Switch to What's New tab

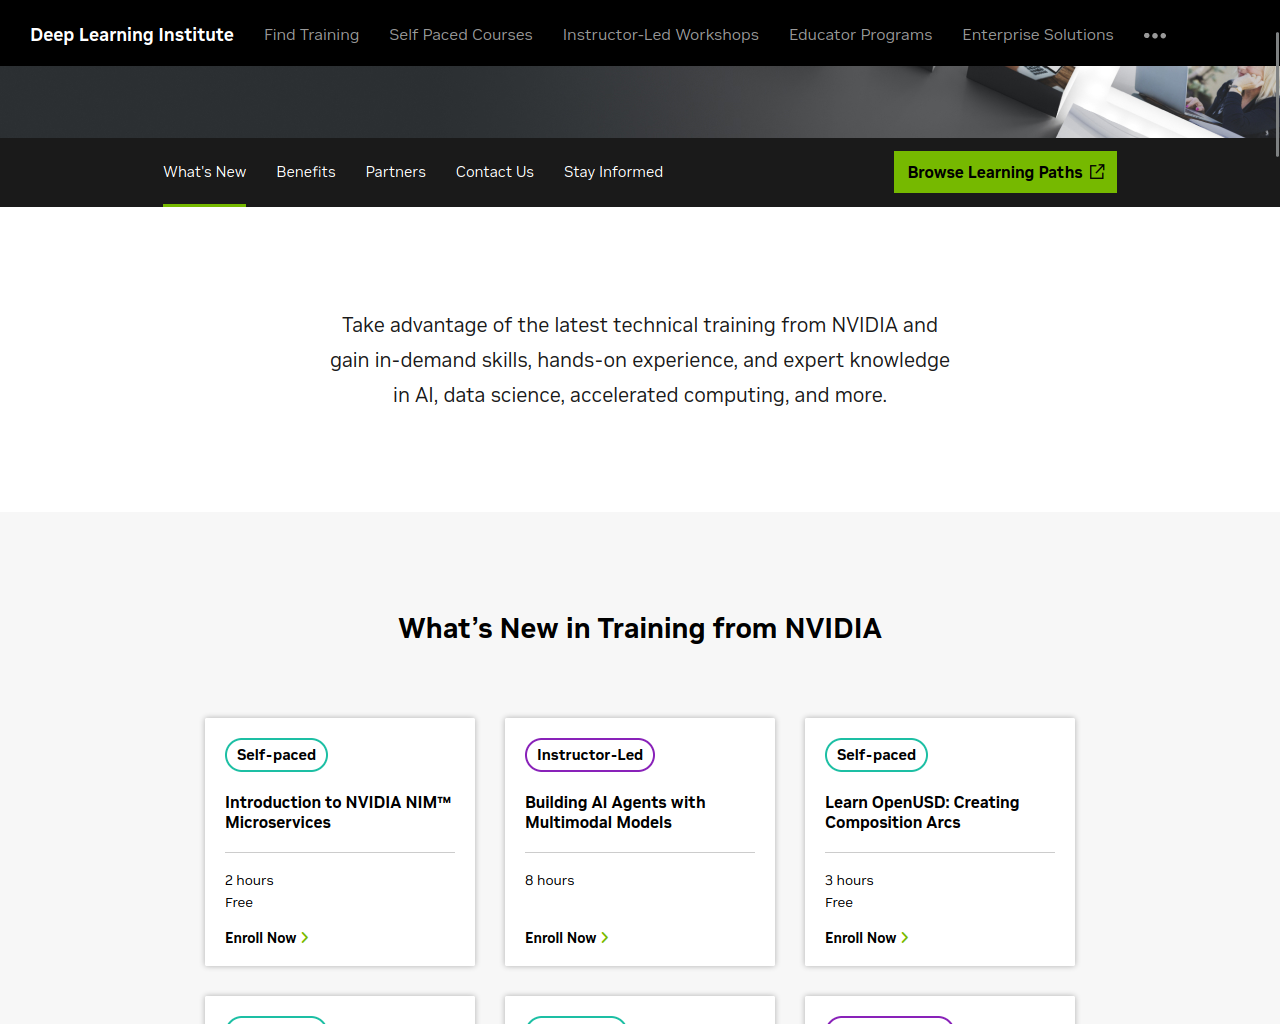[205, 172]
